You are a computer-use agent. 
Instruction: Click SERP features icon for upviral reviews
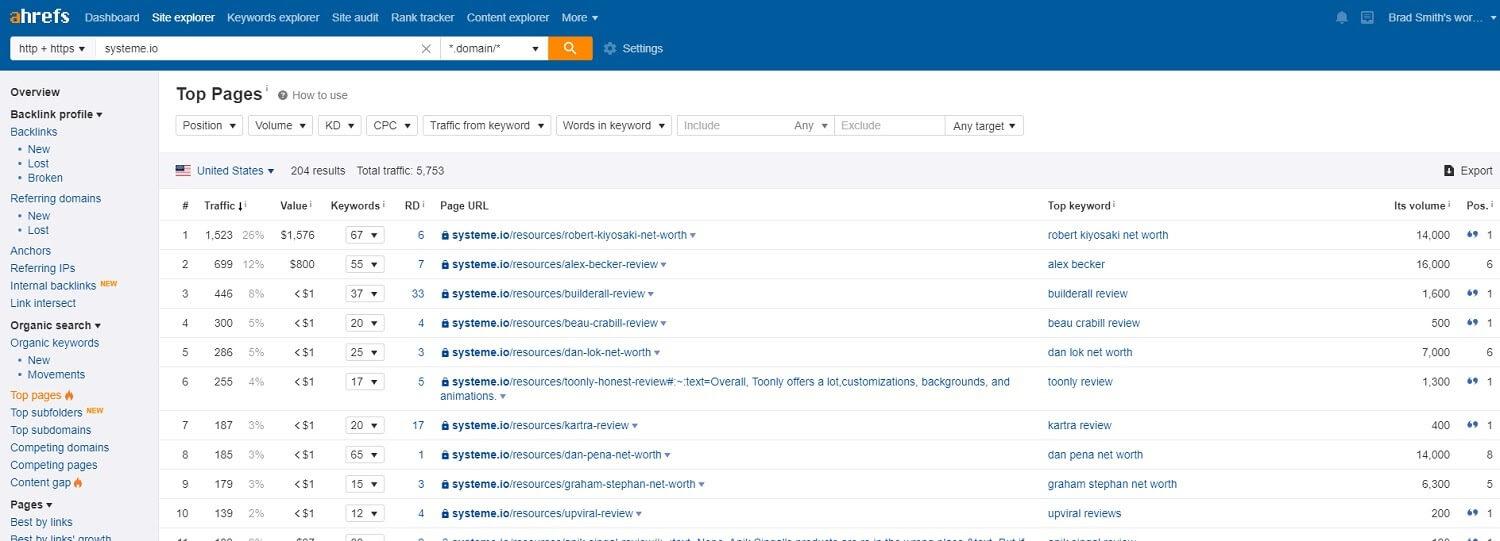point(1472,513)
